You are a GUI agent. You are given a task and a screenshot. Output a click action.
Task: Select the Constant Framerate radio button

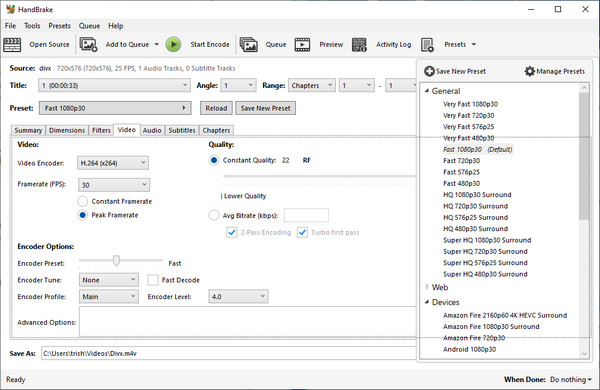pyautogui.click(x=83, y=201)
